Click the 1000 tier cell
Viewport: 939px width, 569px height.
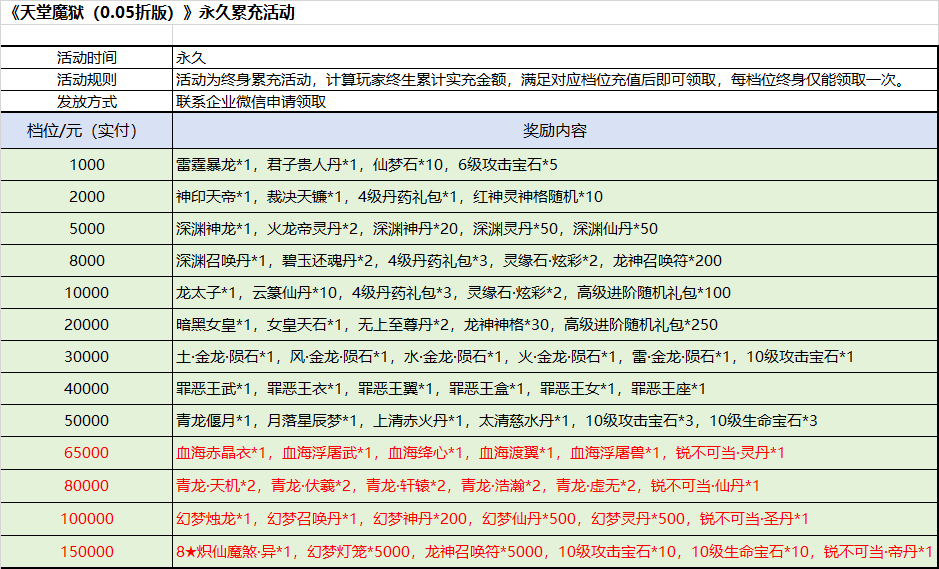pyautogui.click(x=86, y=164)
